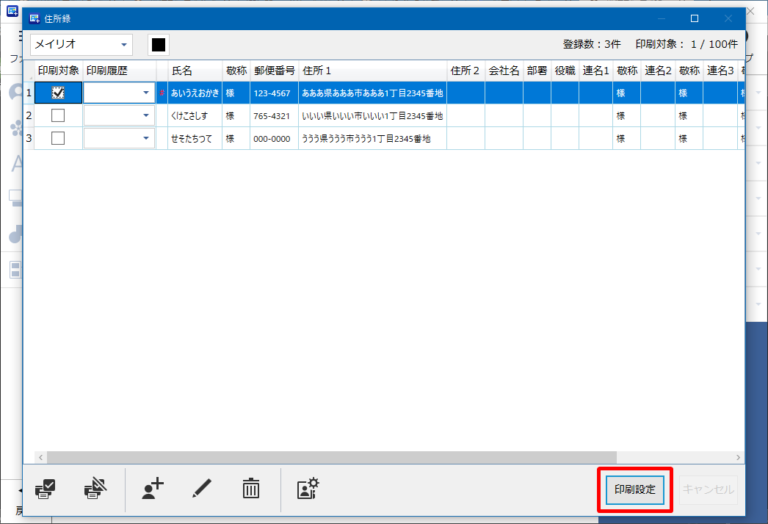Click the 郵便番号 column header
This screenshot has height=524, width=768.
pyautogui.click(x=273, y=71)
